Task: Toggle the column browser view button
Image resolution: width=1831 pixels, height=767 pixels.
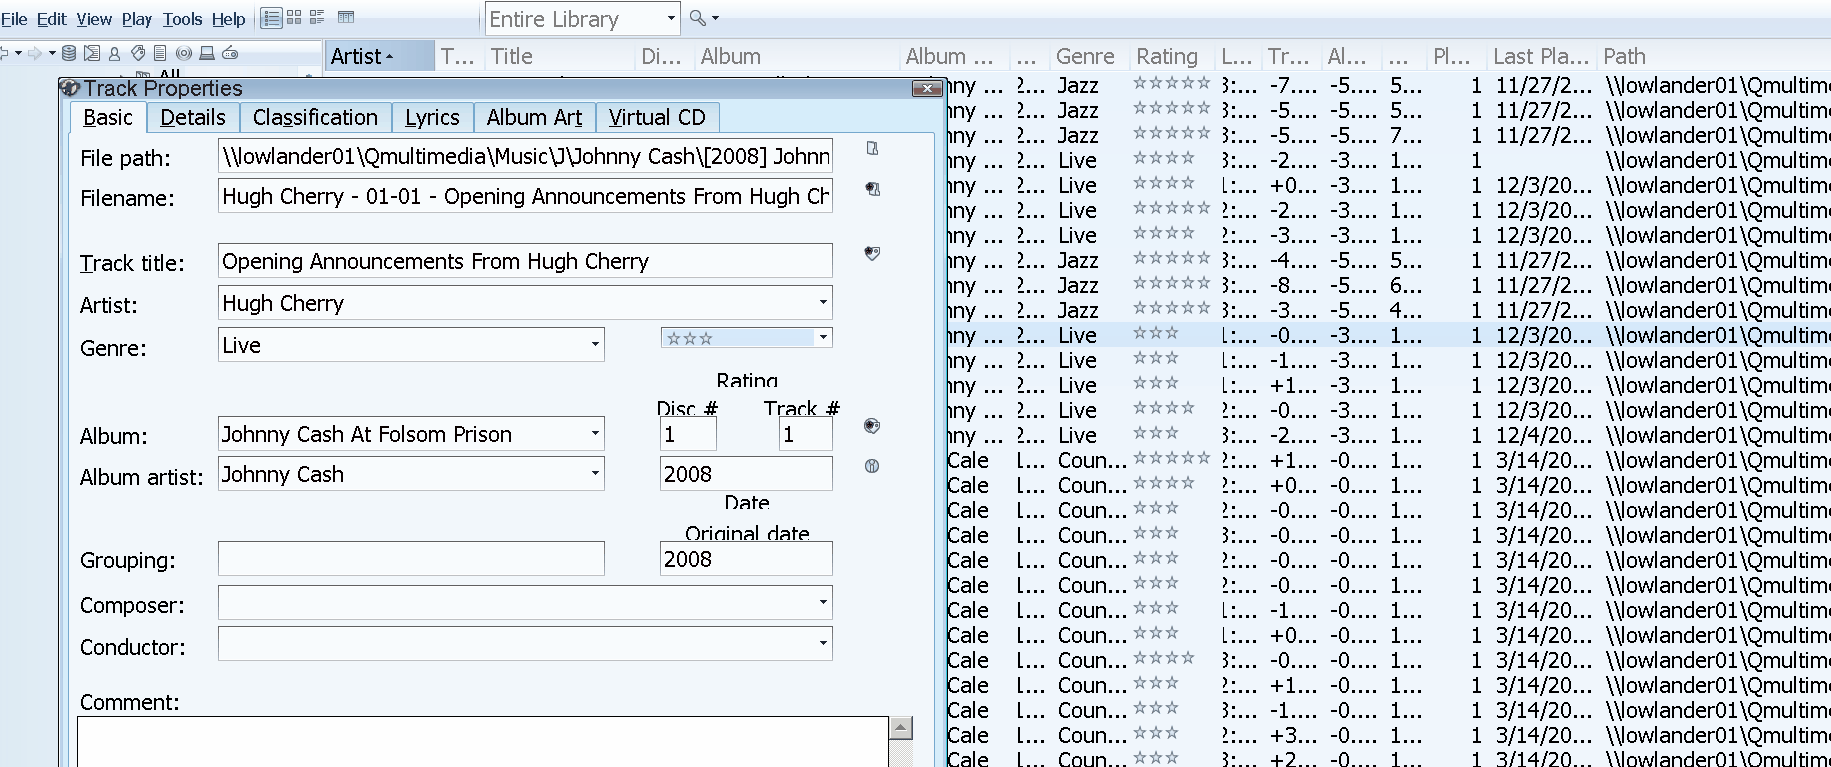Action: click(346, 18)
